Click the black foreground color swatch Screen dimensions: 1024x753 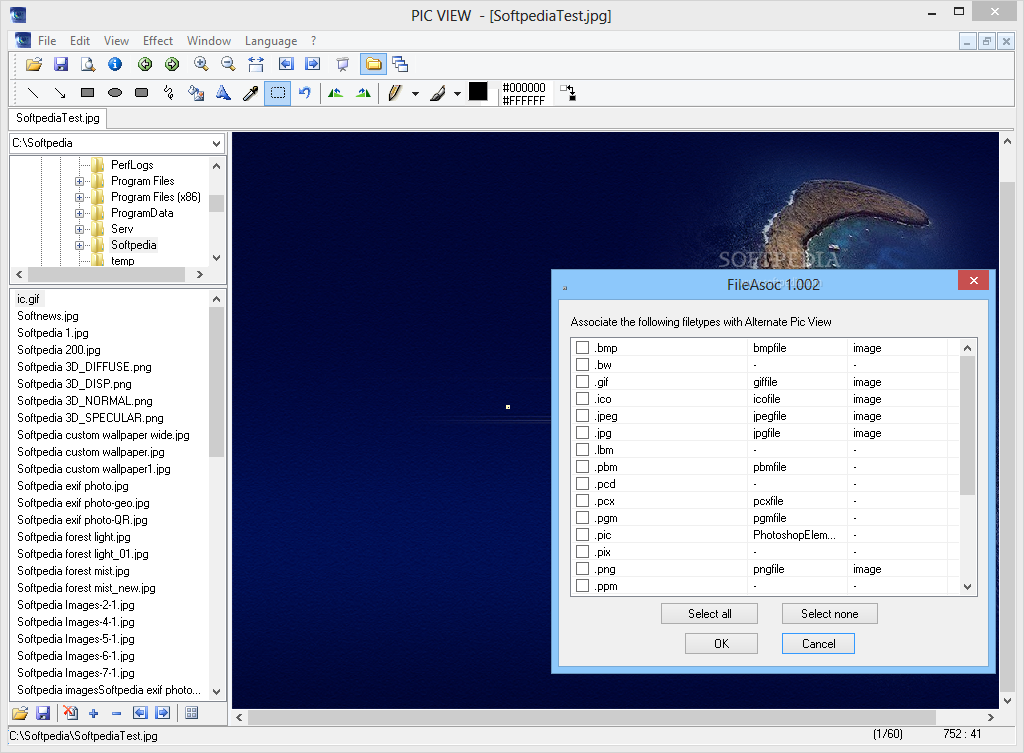478,91
